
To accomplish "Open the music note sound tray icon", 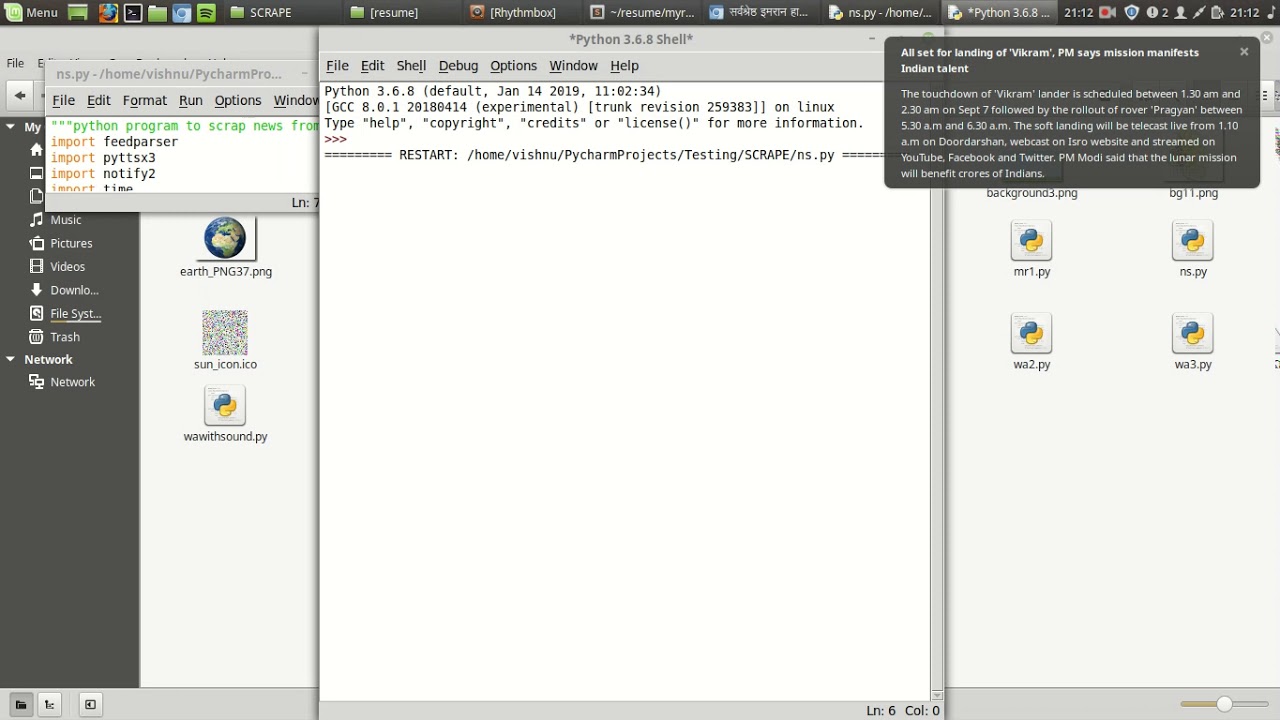I will click(1269, 12).
